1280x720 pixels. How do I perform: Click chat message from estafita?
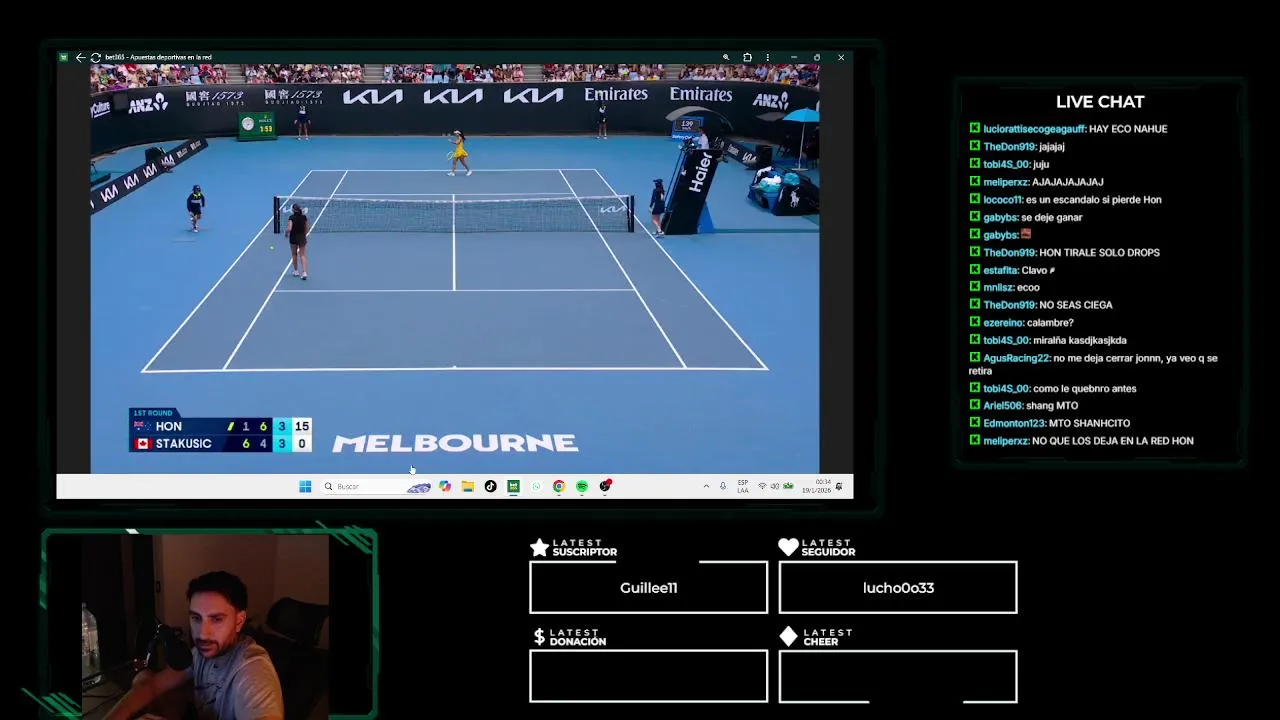coord(1038,270)
